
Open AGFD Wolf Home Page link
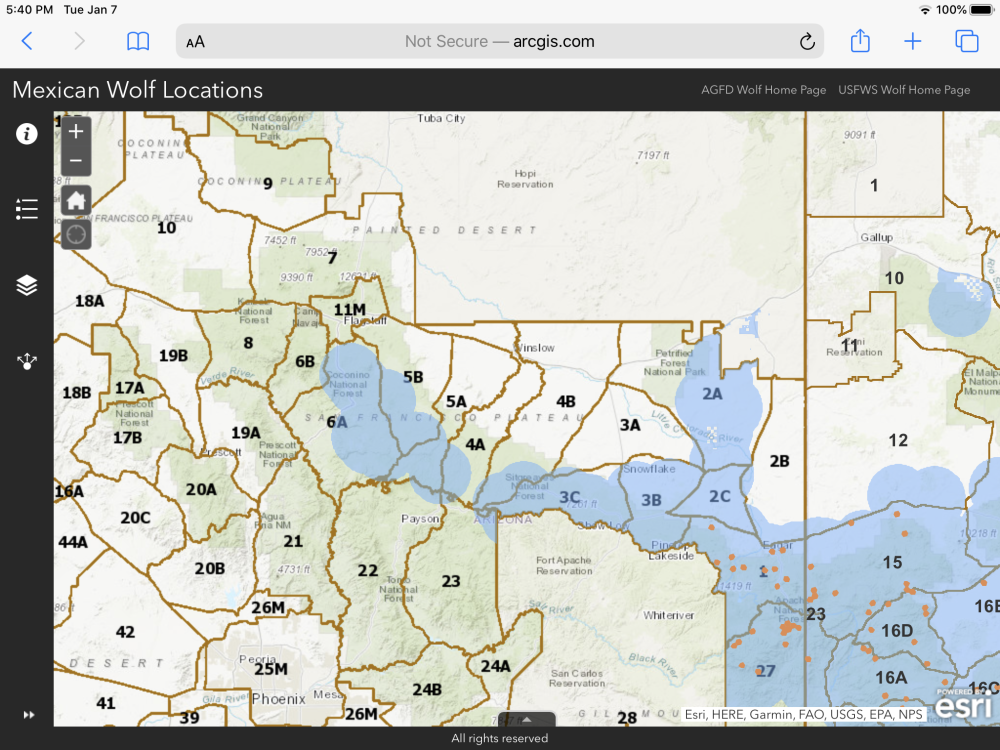763,90
